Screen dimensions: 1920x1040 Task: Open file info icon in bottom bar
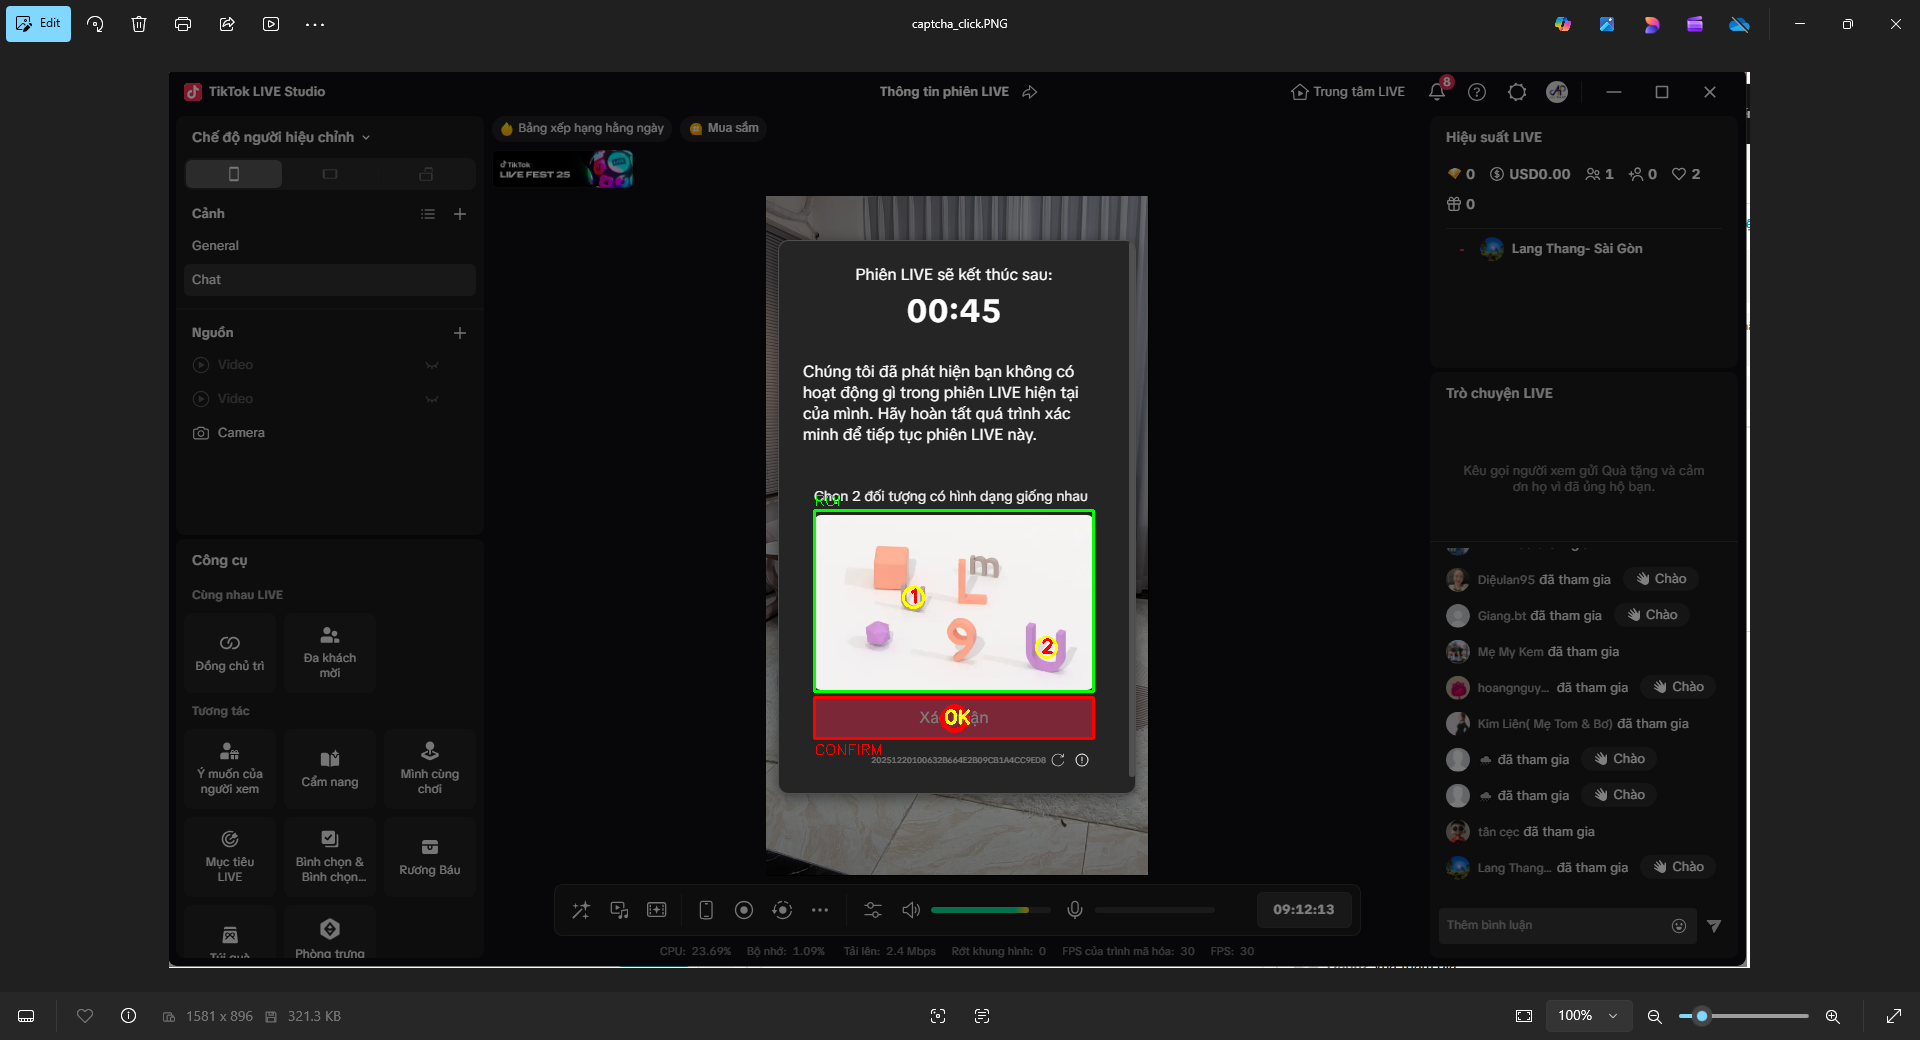coord(129,1016)
